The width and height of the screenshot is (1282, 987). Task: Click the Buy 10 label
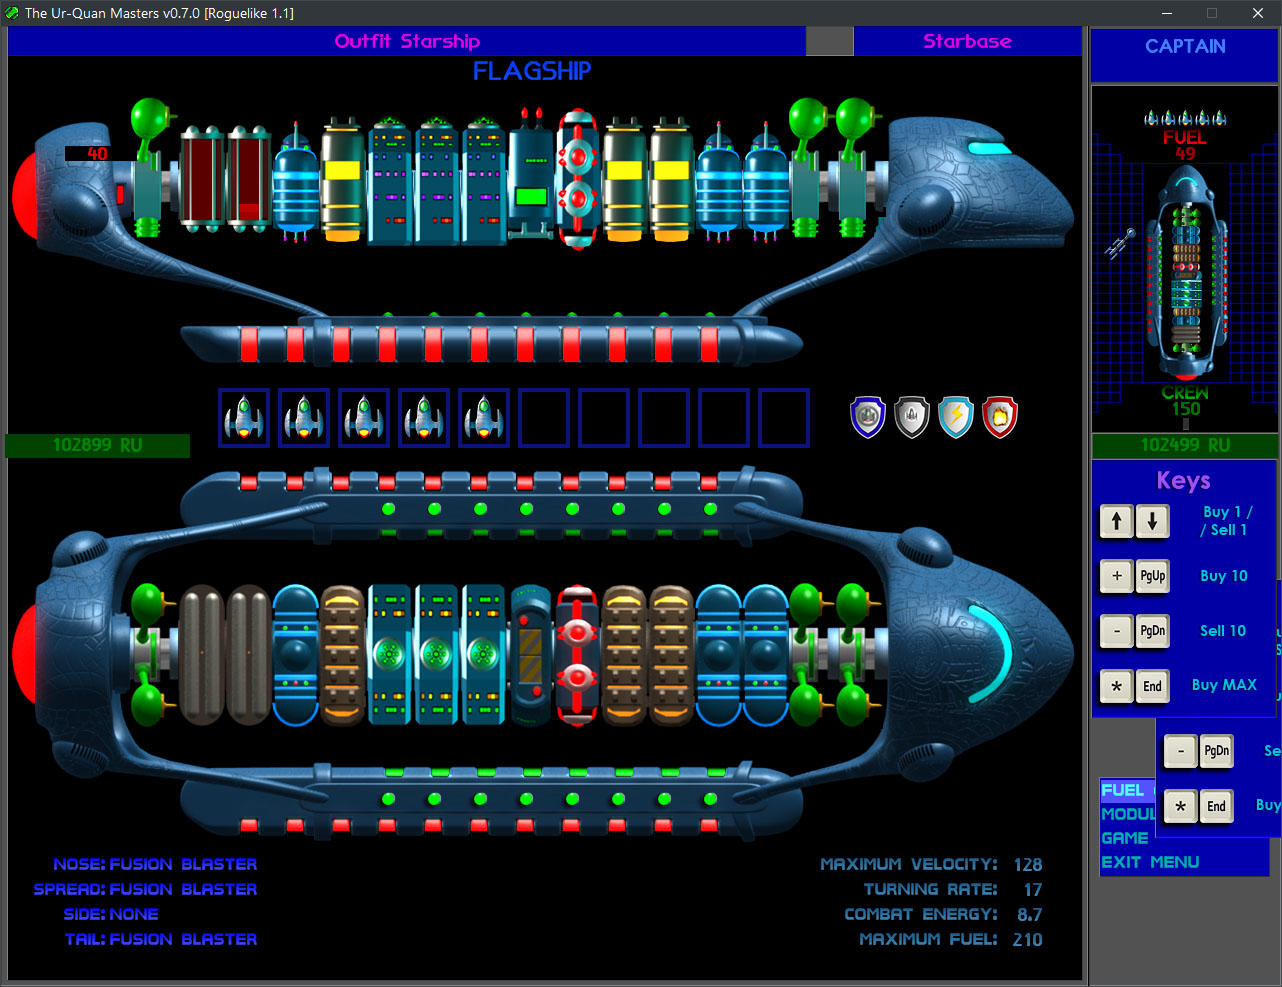click(x=1224, y=576)
